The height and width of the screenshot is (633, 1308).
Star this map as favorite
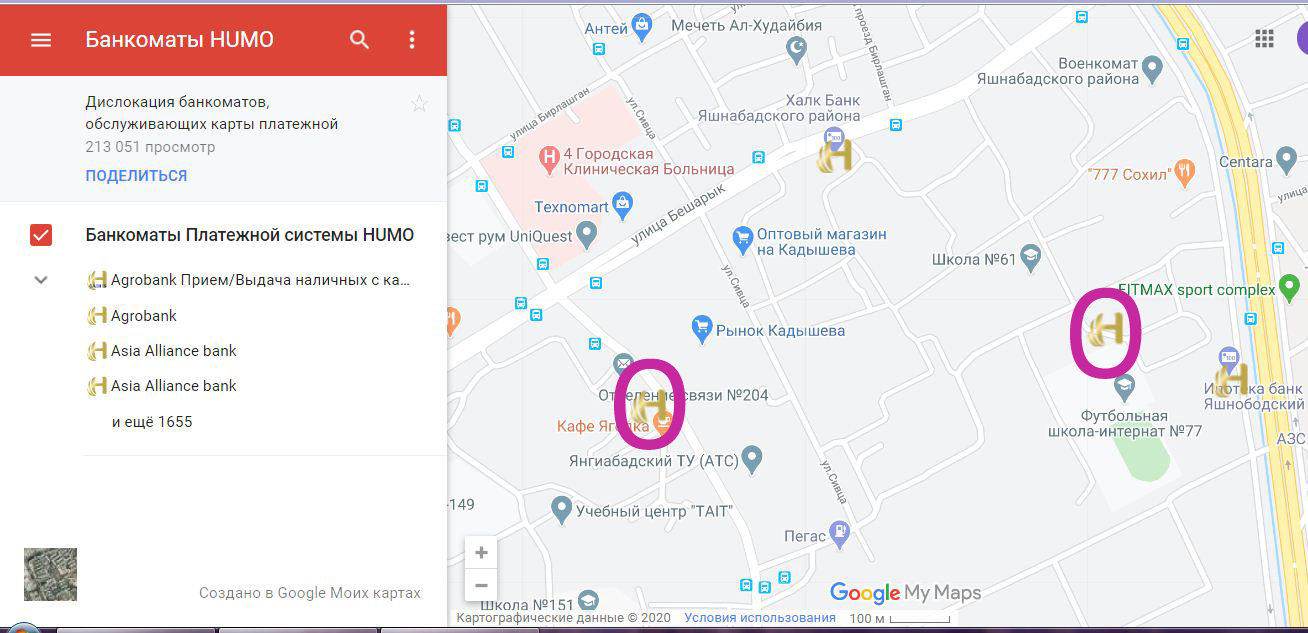tap(419, 104)
